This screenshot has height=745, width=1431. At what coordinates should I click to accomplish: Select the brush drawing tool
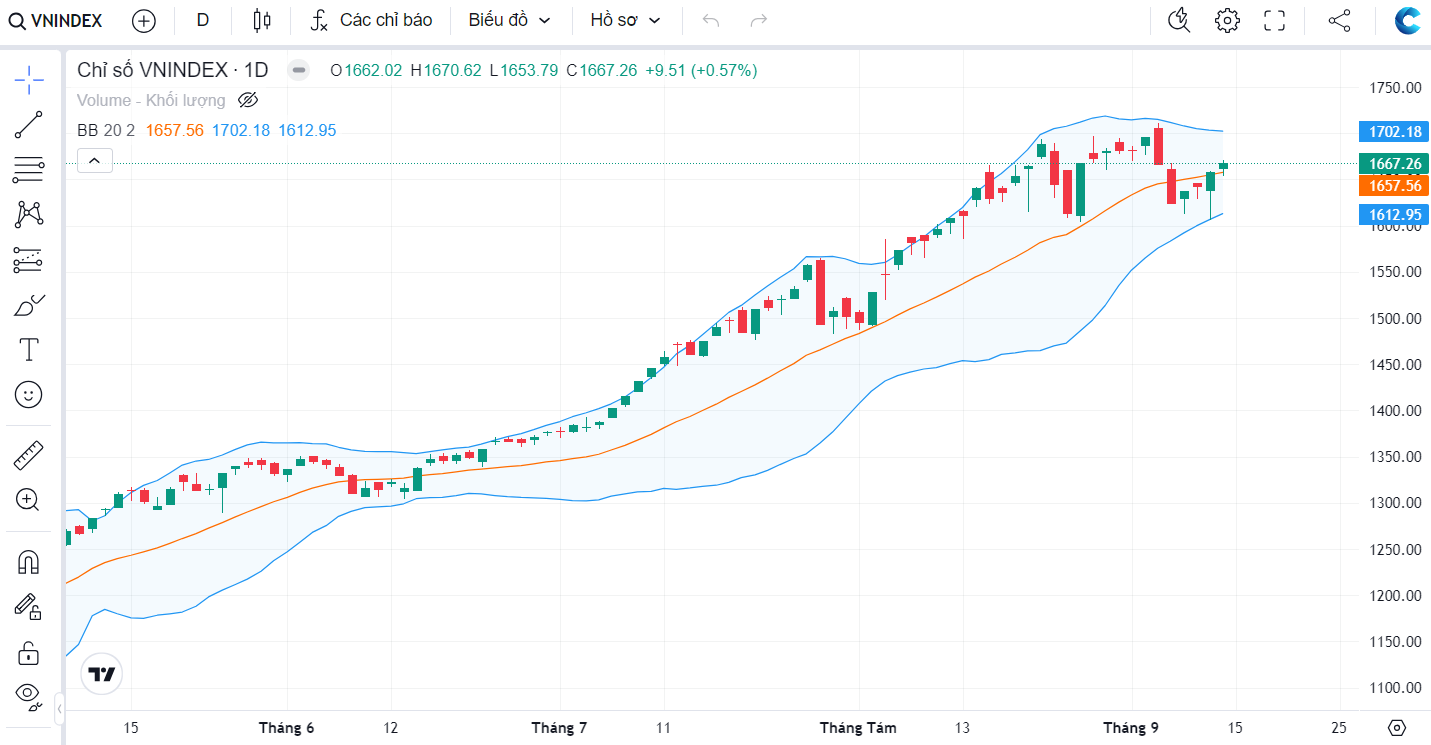(x=29, y=305)
